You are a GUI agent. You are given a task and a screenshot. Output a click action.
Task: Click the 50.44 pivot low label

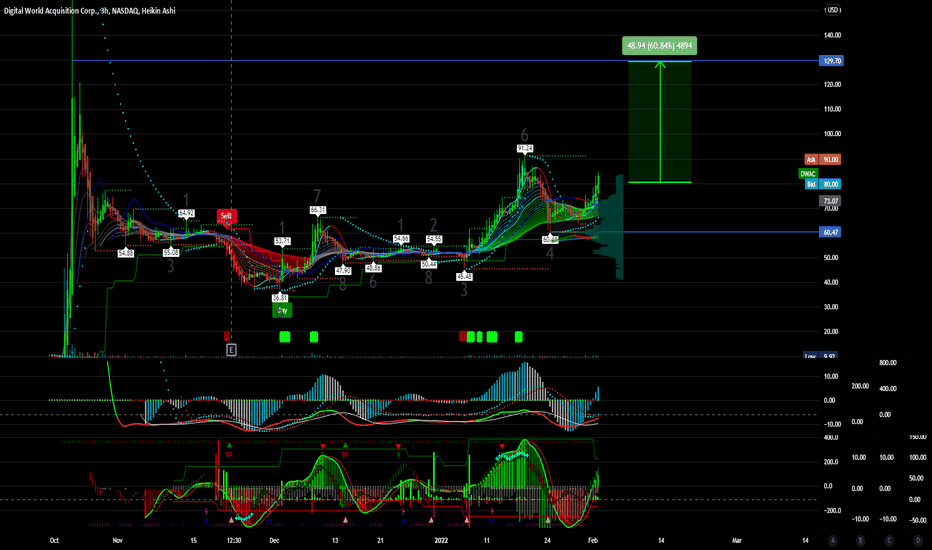pyautogui.click(x=429, y=264)
